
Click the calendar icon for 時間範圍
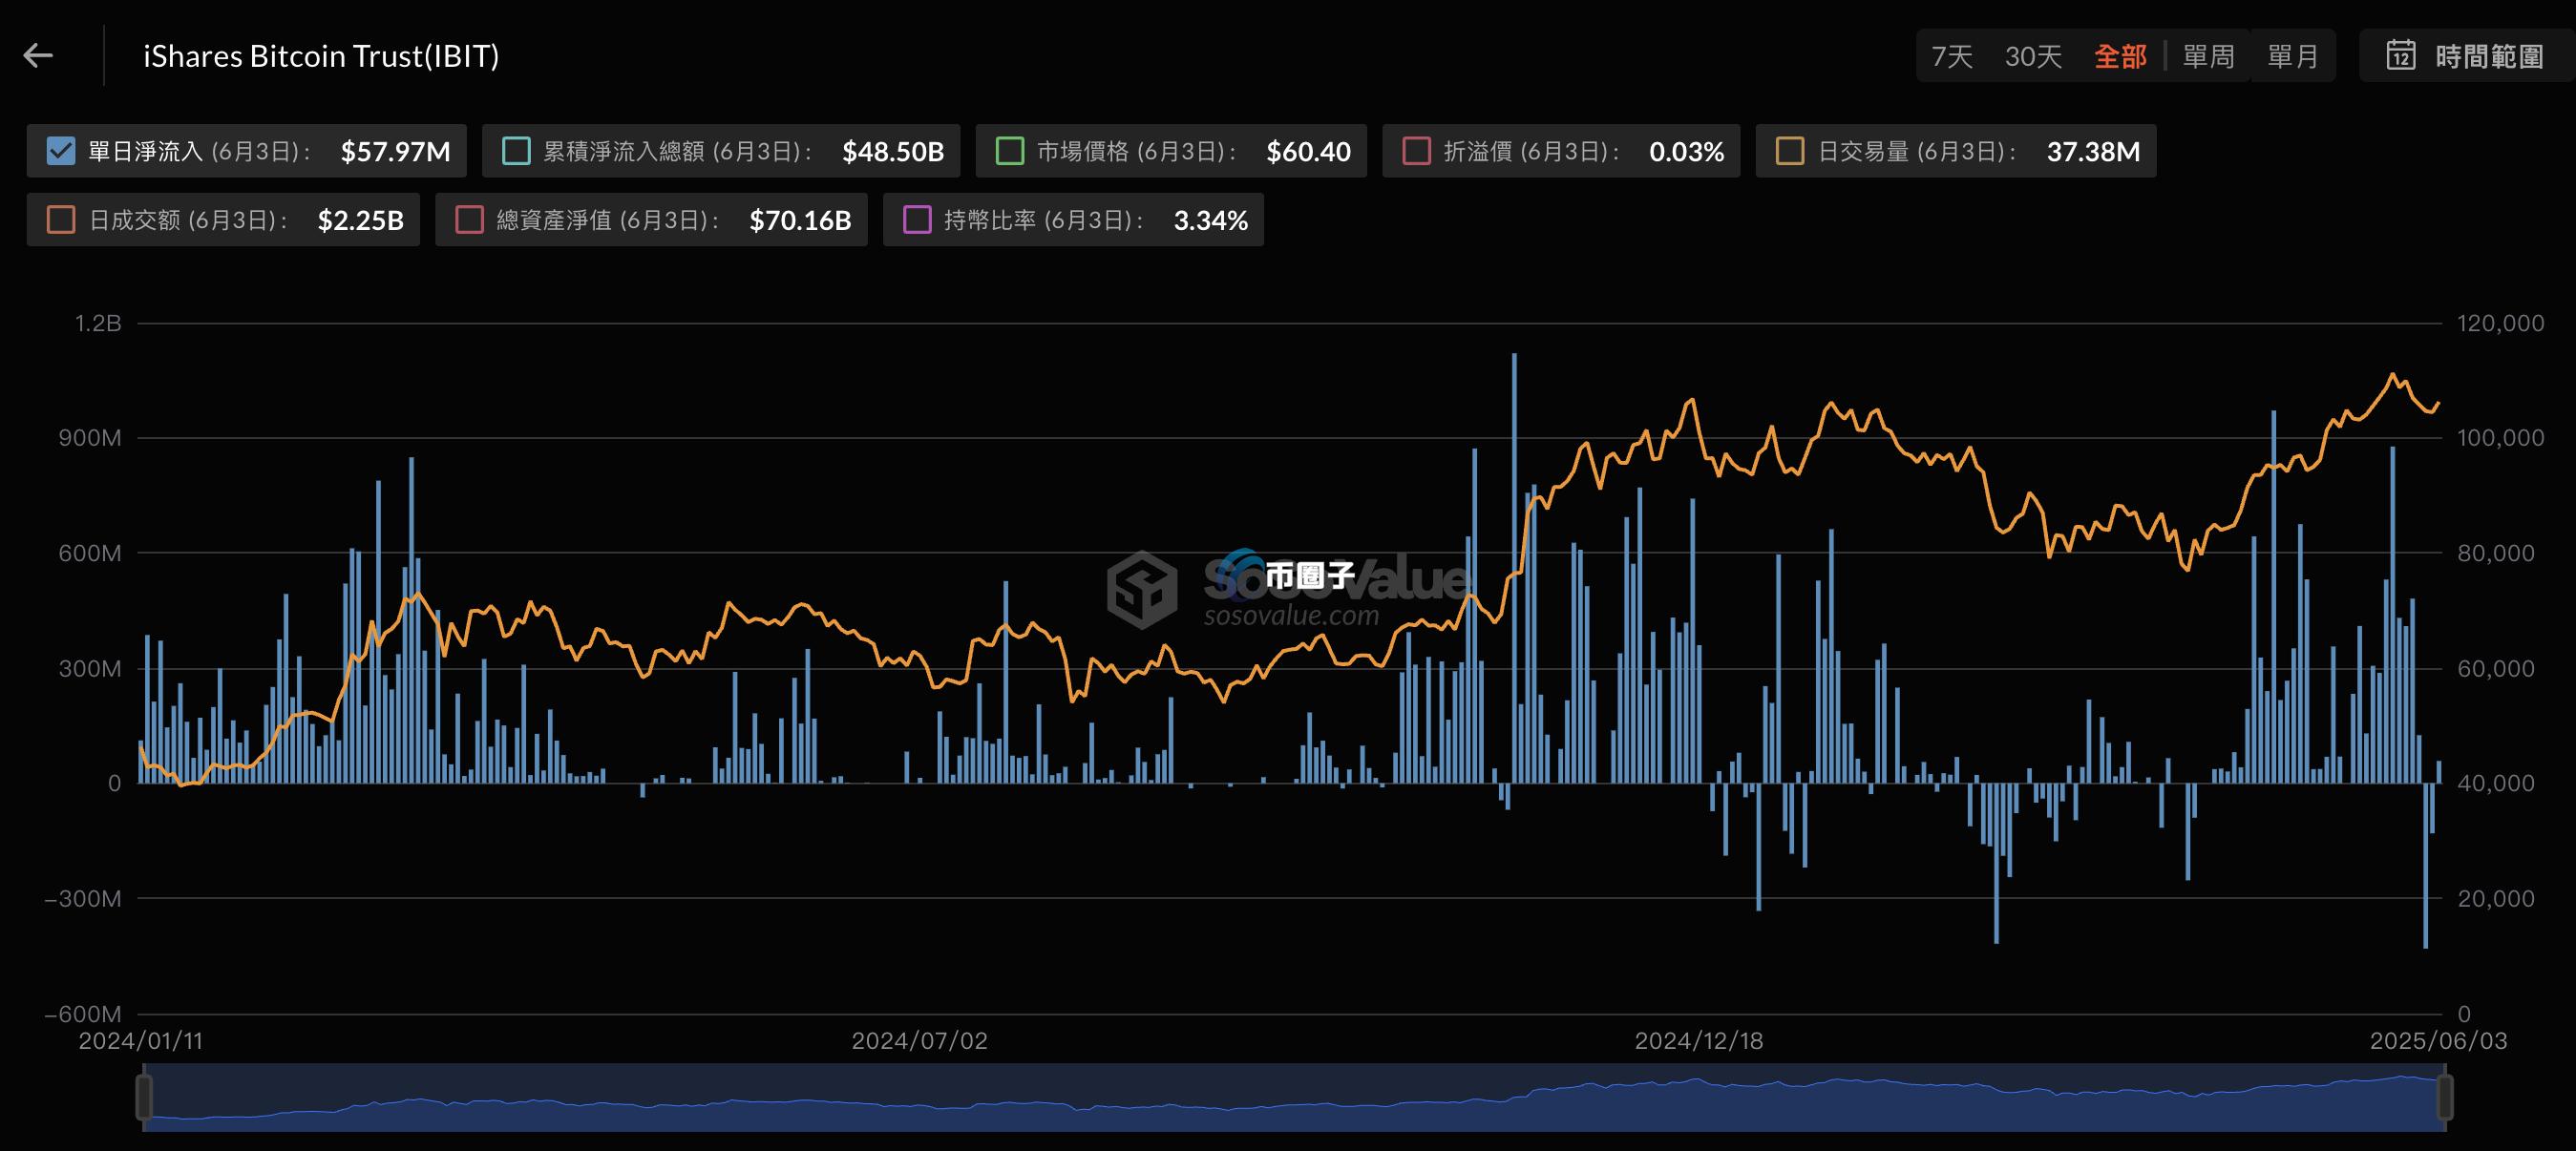pos(2401,56)
